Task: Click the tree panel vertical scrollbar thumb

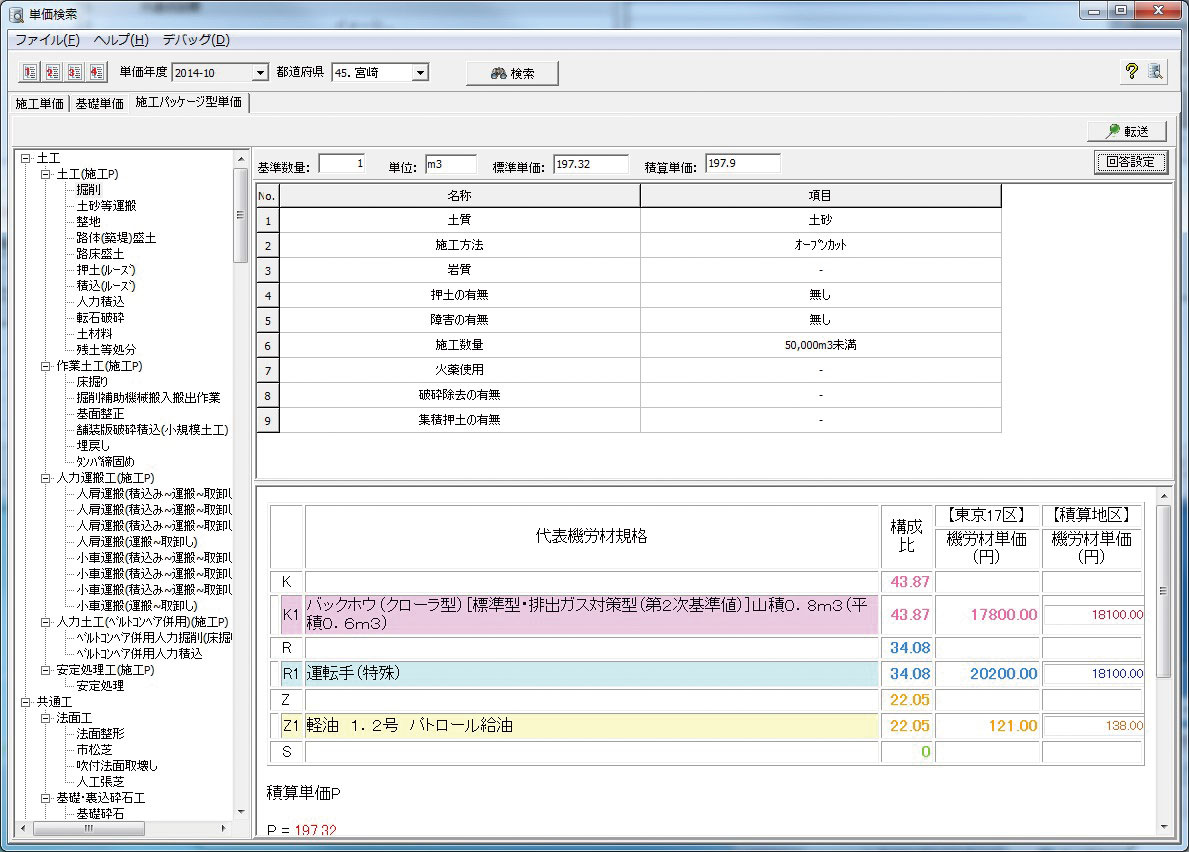Action: tap(240, 215)
